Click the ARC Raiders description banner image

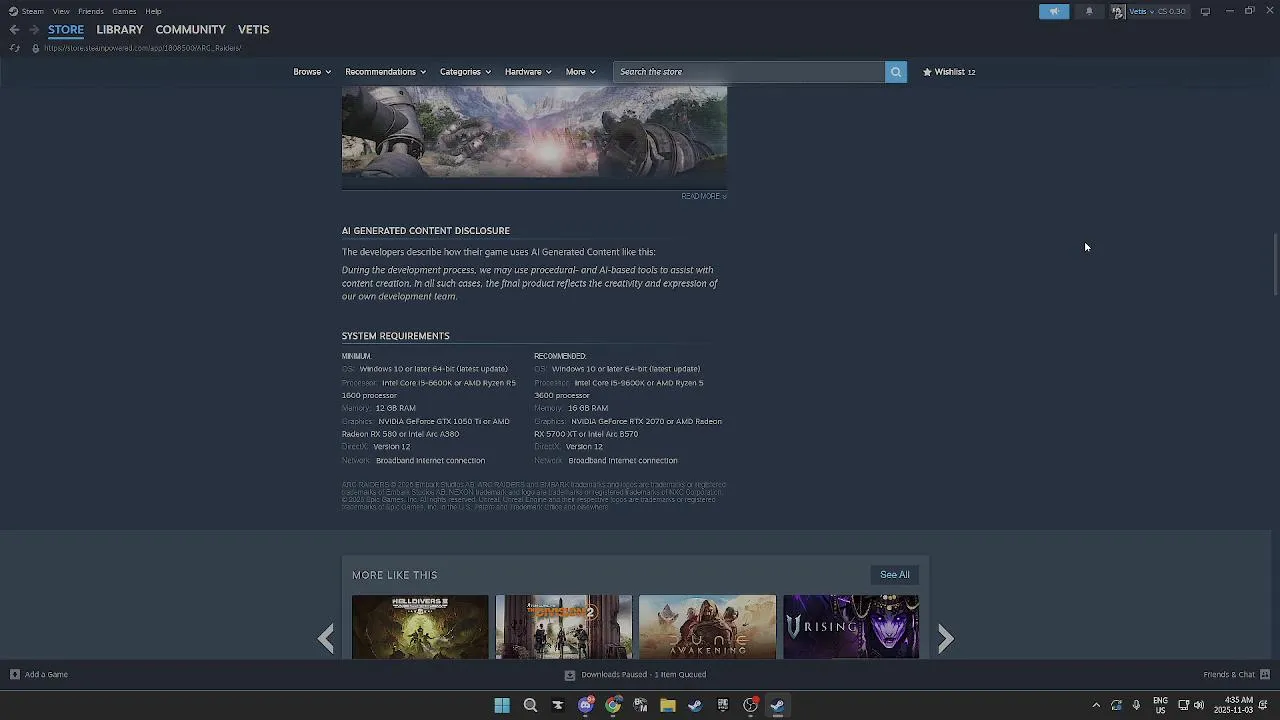[534, 132]
